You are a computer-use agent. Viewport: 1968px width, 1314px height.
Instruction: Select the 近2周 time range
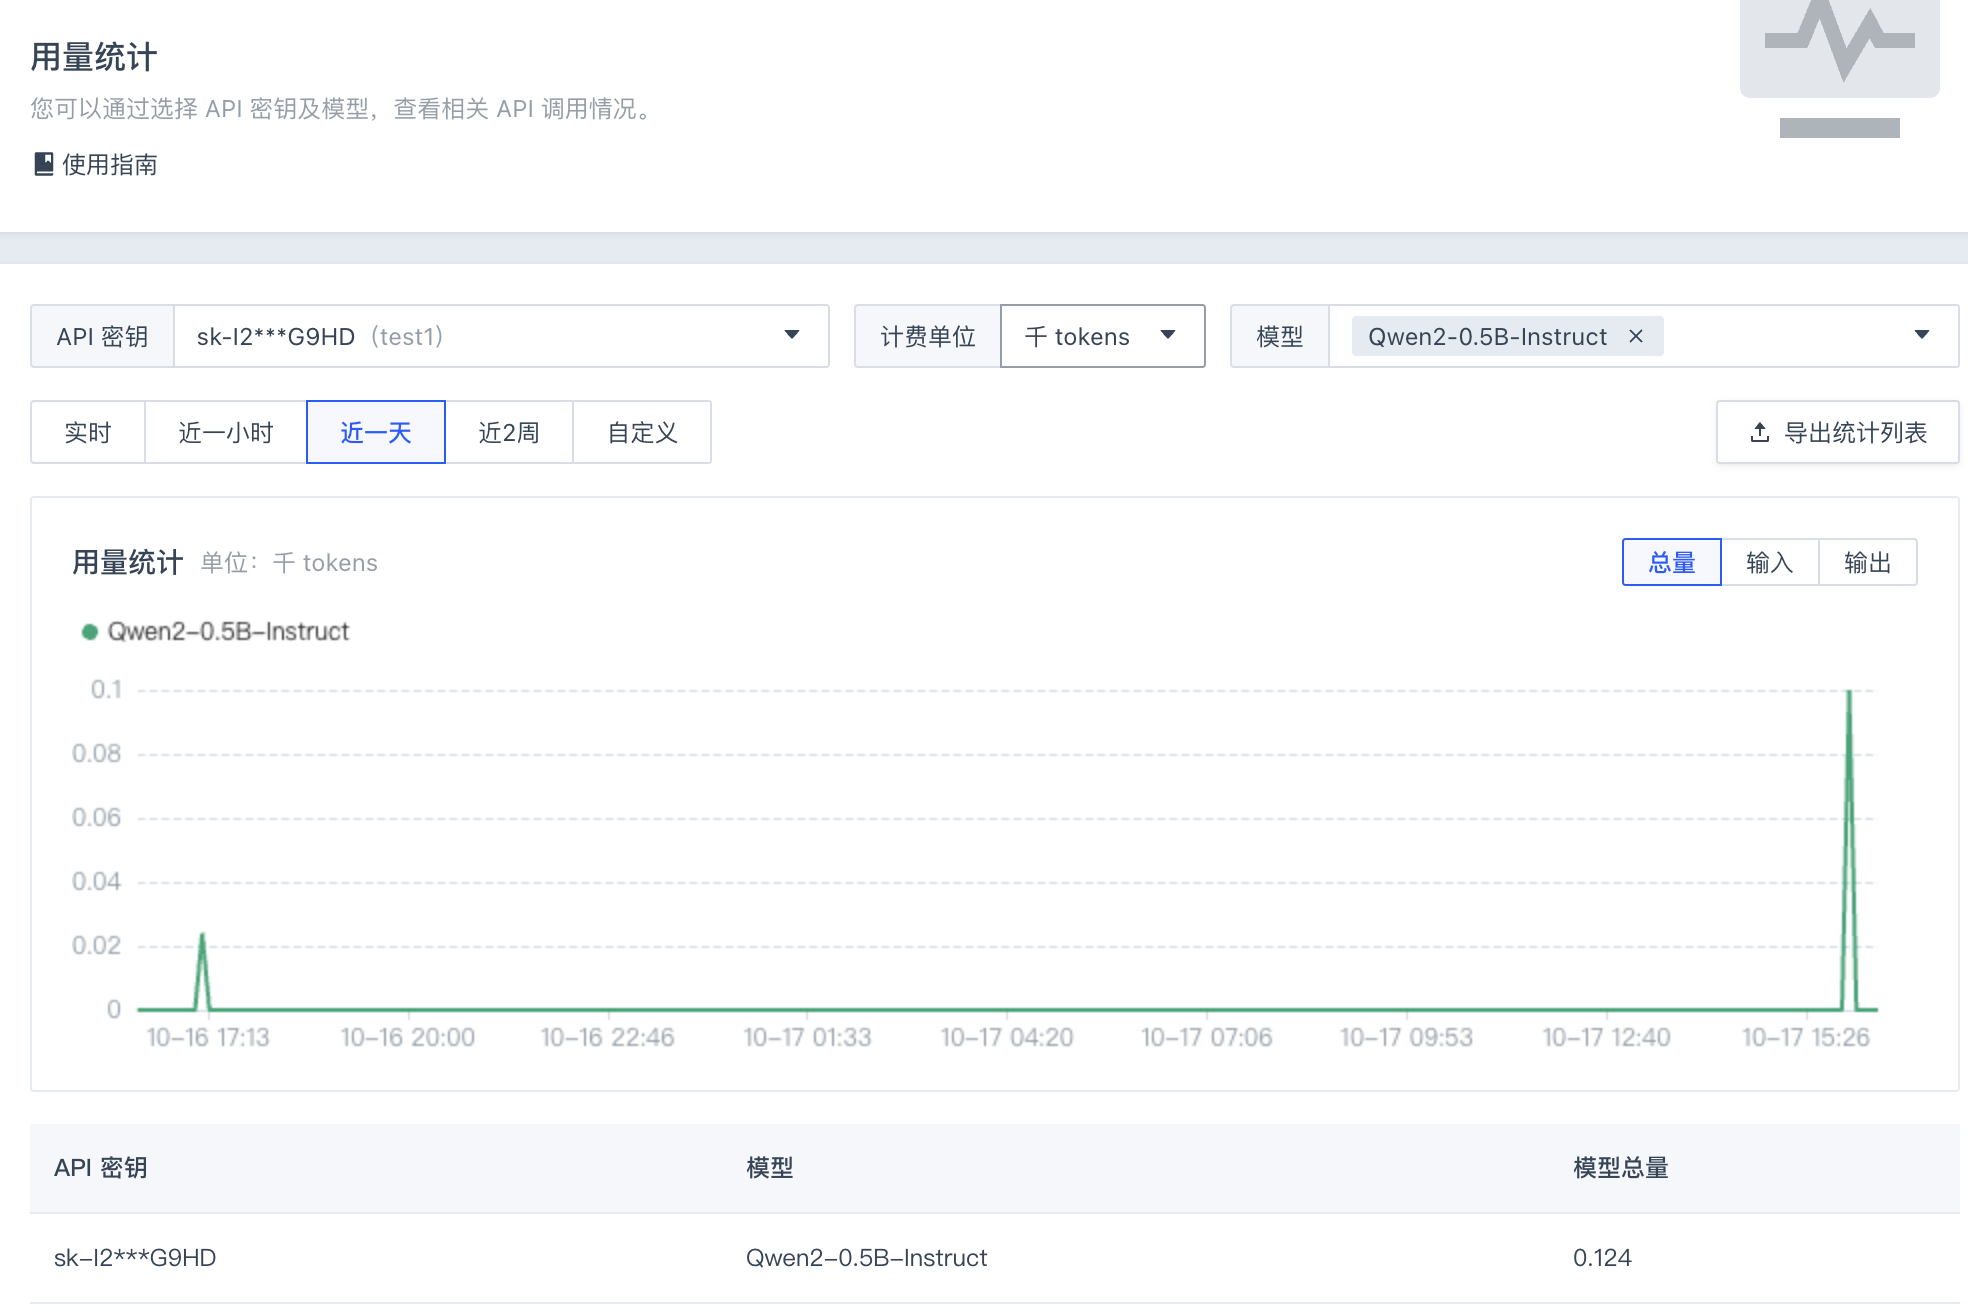point(509,432)
